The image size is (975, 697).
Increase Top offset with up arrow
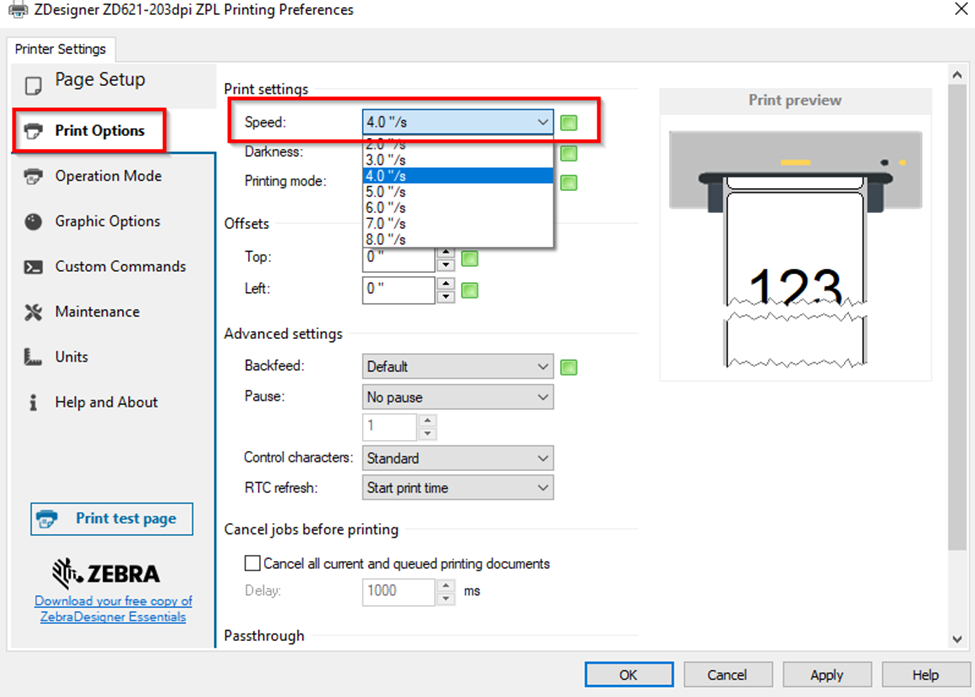click(445, 252)
